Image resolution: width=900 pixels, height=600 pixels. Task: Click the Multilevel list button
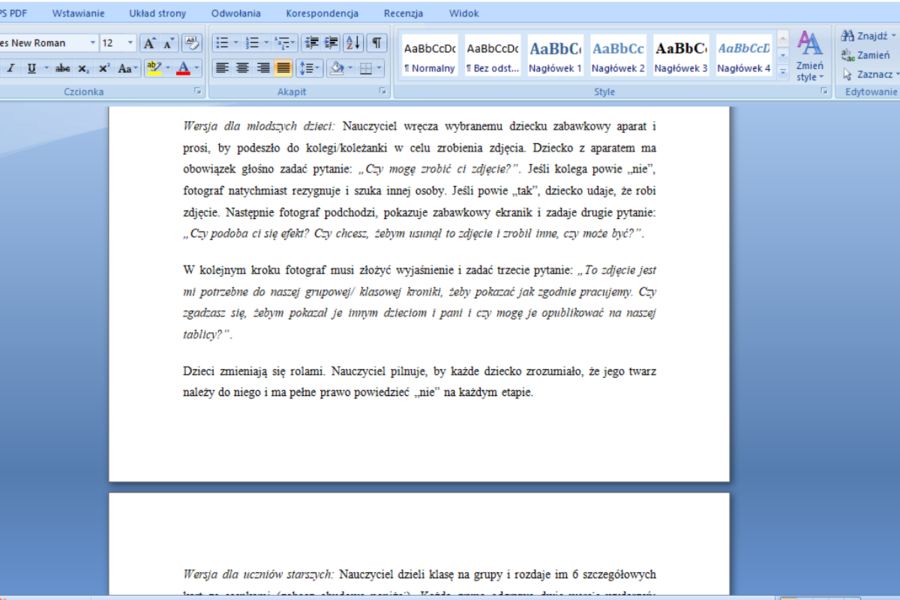pos(284,43)
